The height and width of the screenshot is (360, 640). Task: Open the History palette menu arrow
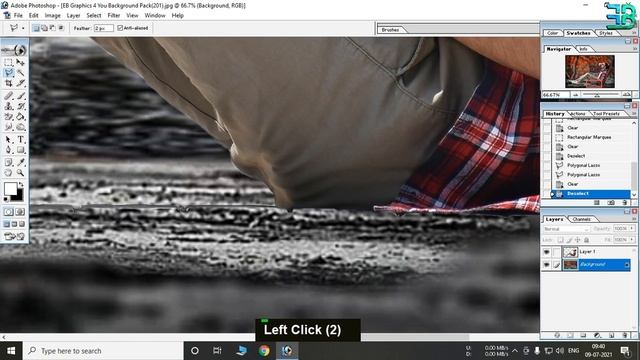(634, 114)
